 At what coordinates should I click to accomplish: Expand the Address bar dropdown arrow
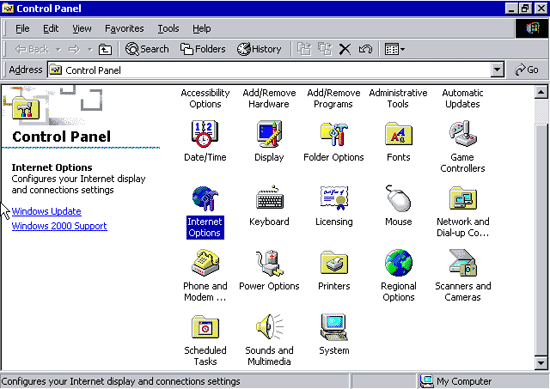tap(497, 70)
